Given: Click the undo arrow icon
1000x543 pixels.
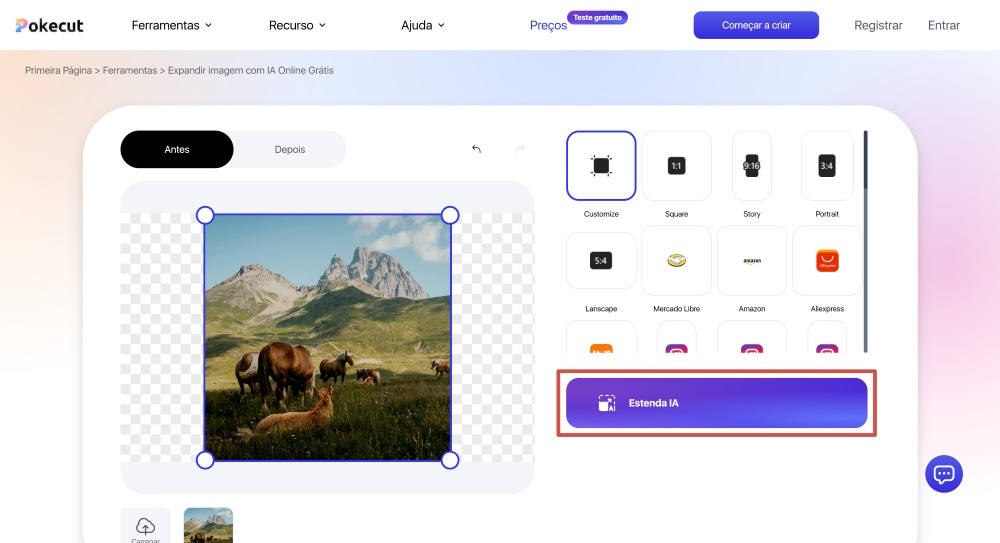Looking at the screenshot, I should 476,149.
